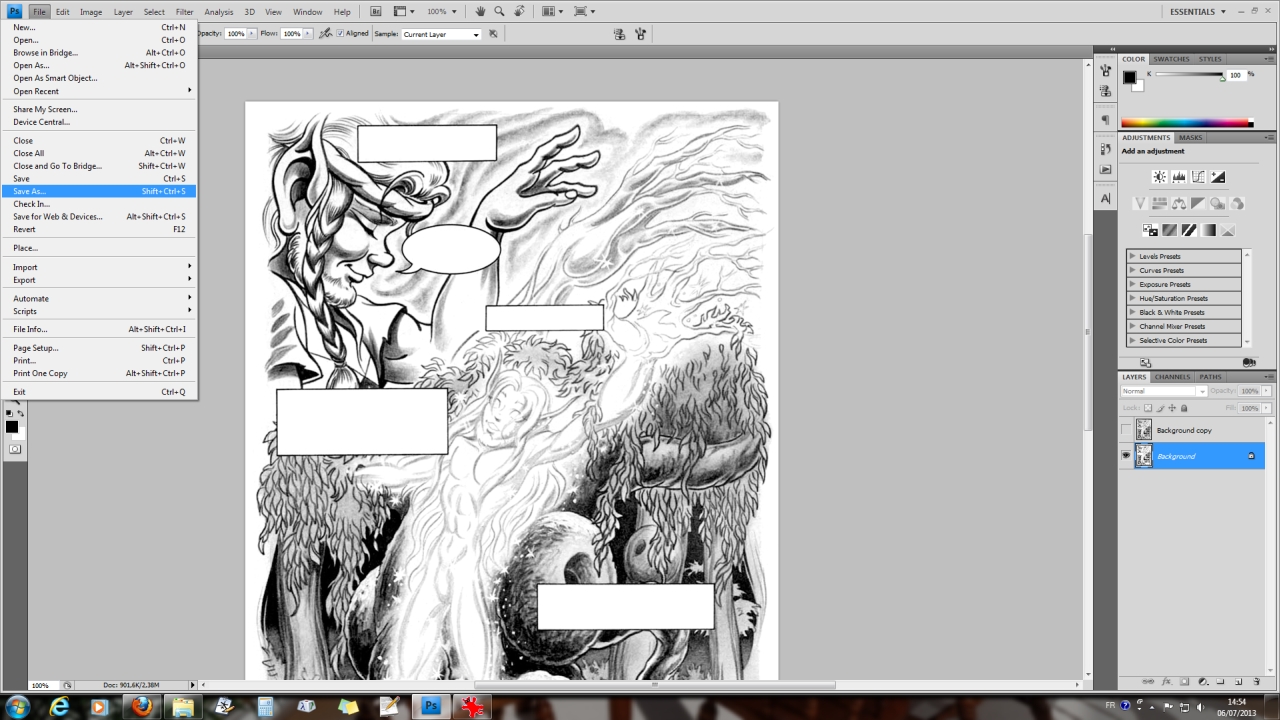Open the Essentials workspace switcher
This screenshot has height=720, width=1280.
coord(1197,12)
